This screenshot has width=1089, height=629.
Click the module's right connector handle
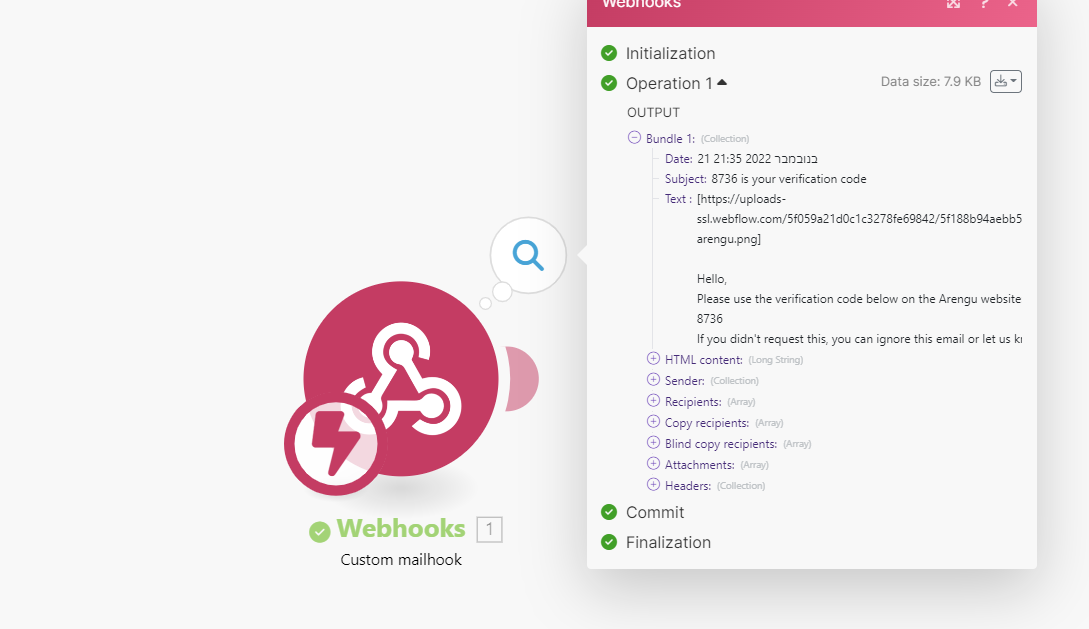522,378
